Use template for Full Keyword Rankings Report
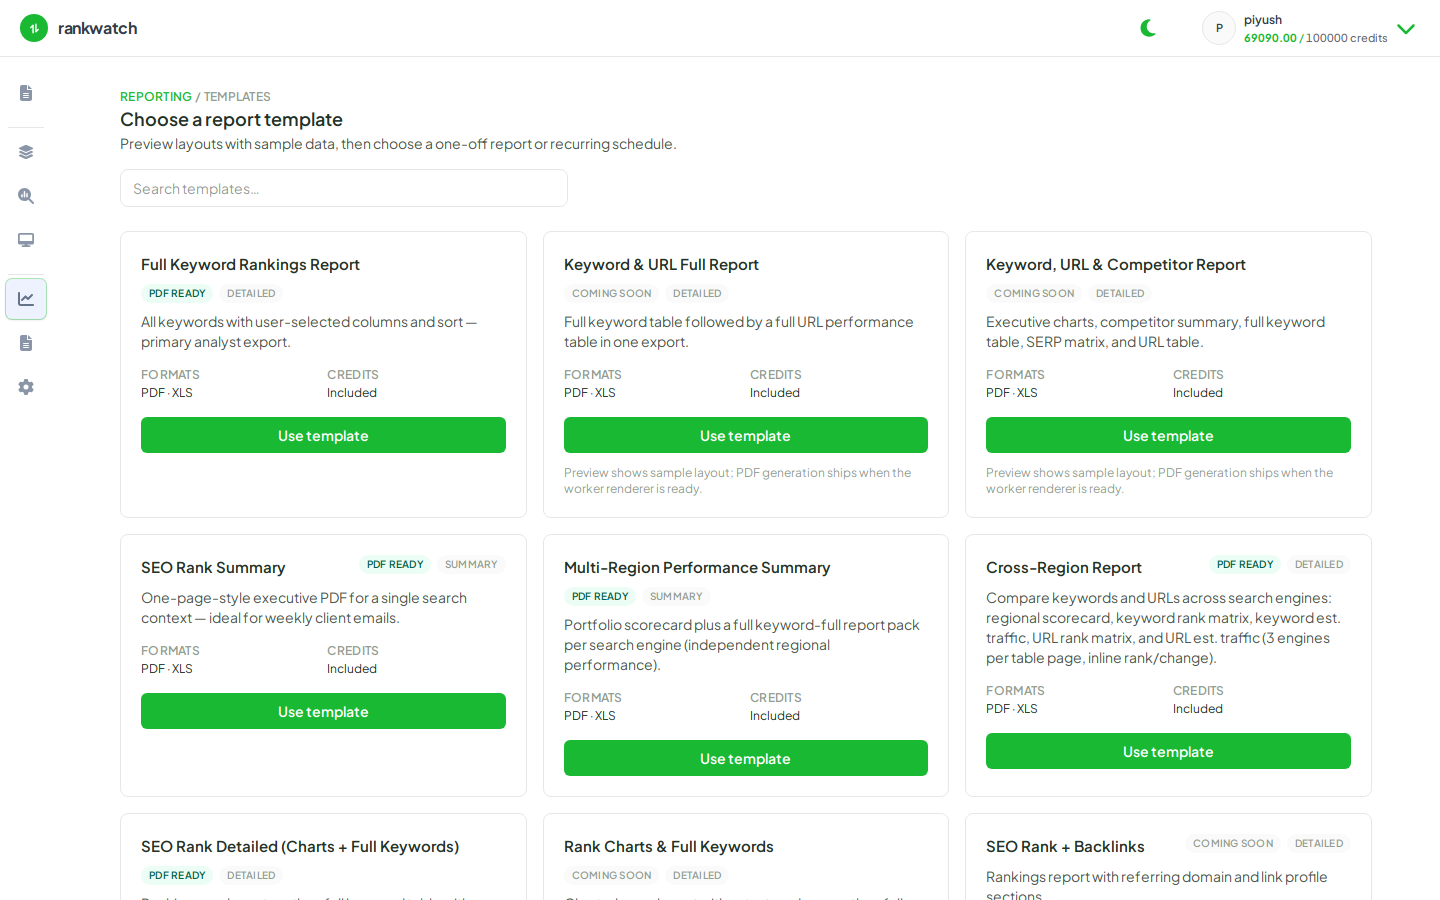Screen dimensions: 1440x900 pos(323,435)
